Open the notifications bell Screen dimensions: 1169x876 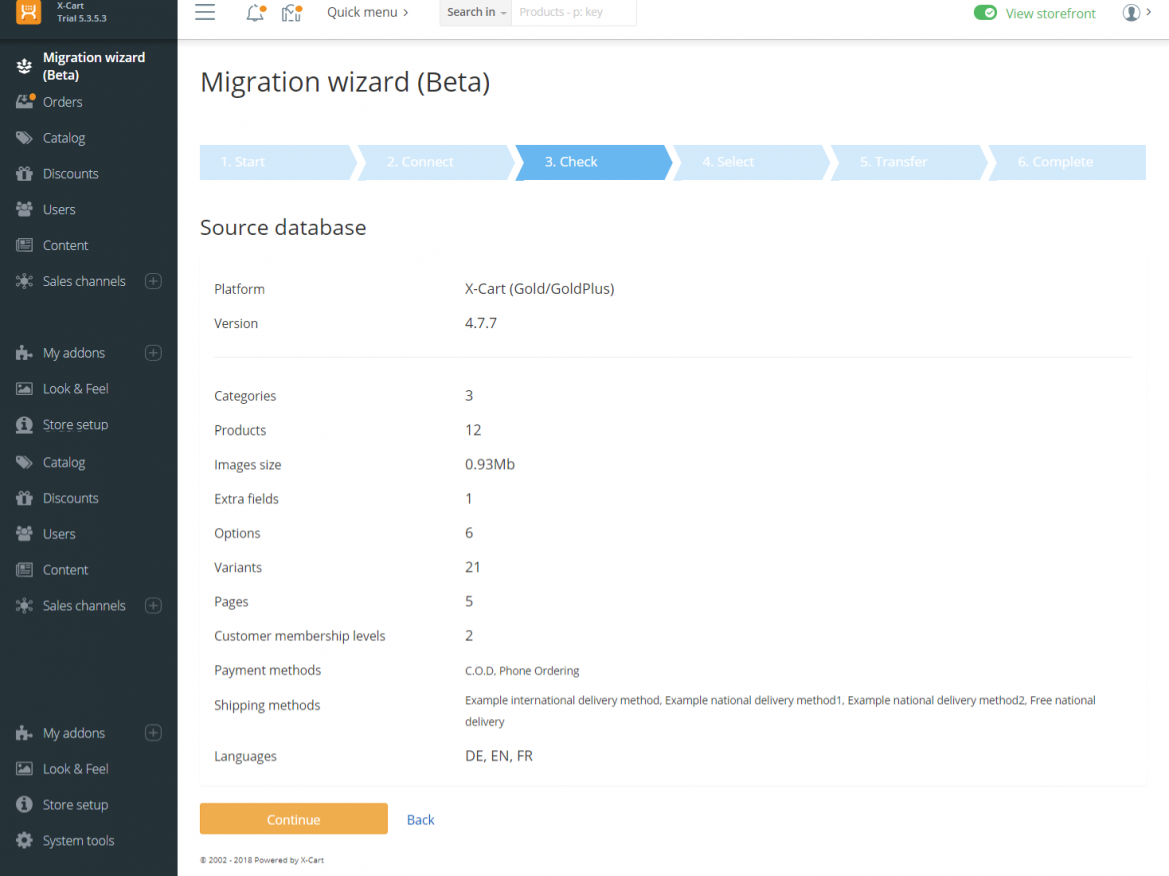point(253,13)
